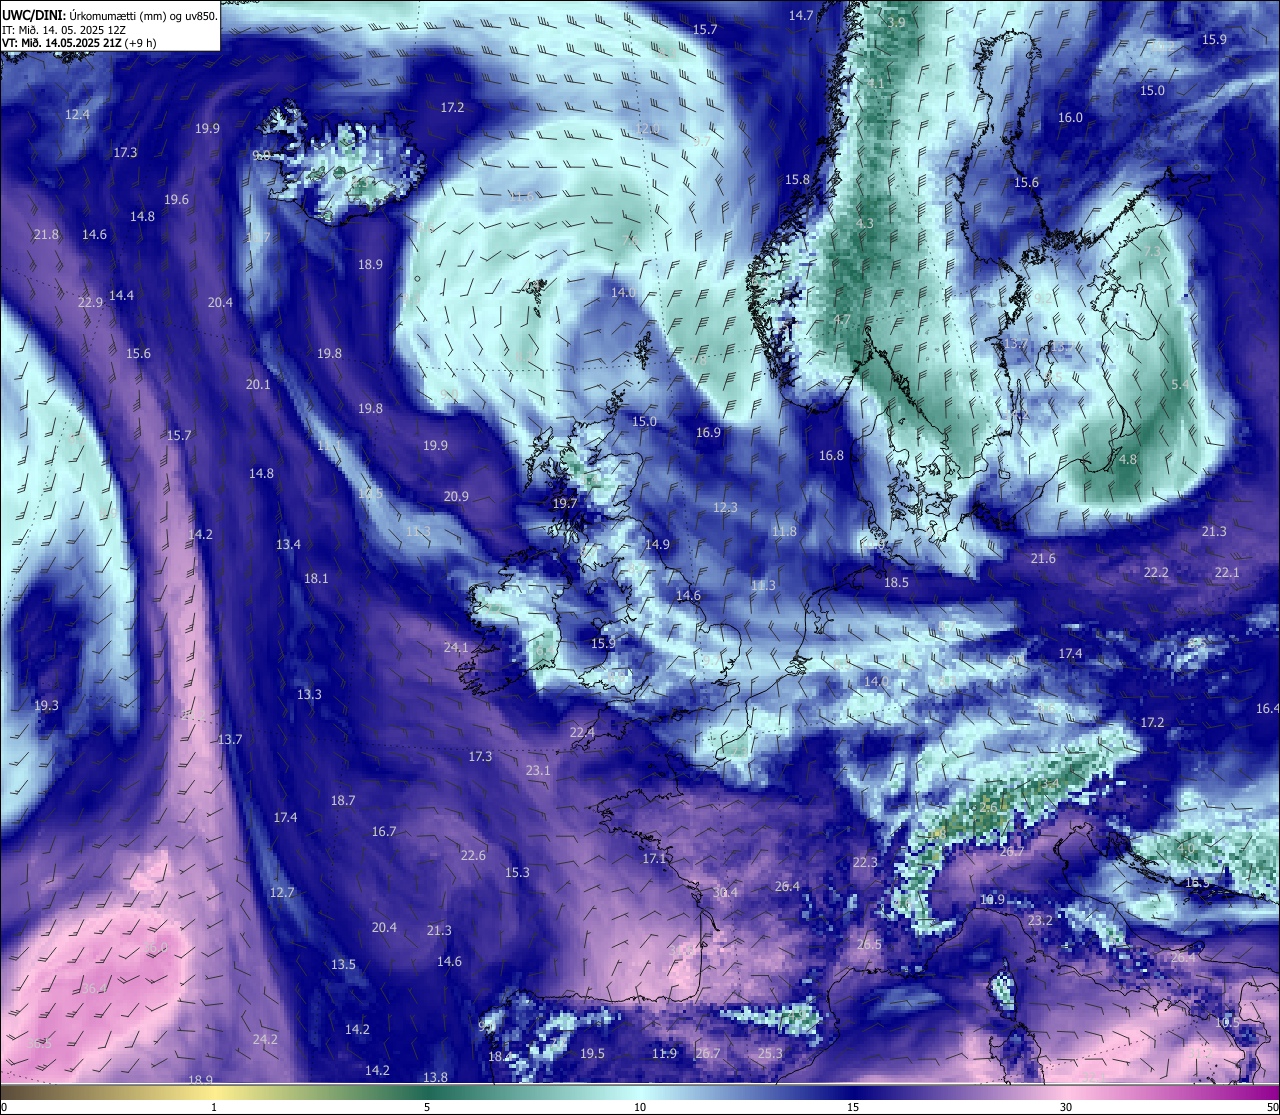Select the 22.1 value label

point(1226,573)
